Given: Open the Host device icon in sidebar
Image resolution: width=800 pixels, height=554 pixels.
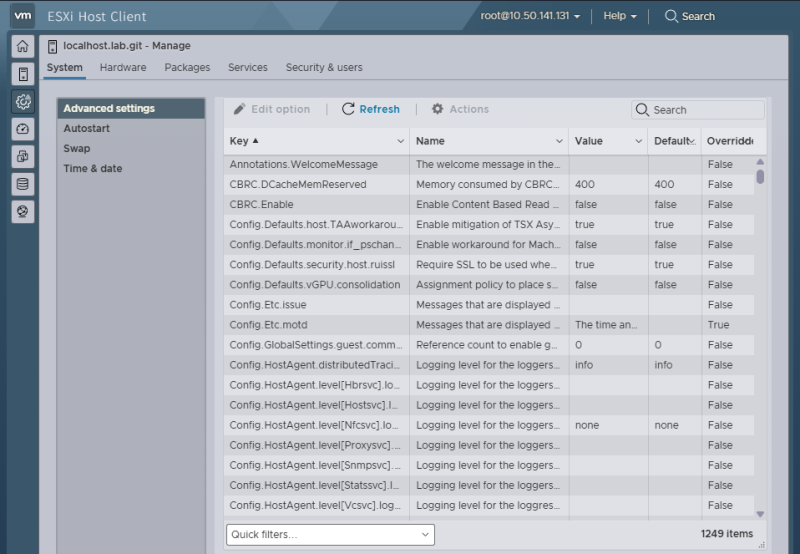Looking at the screenshot, I should pos(22,74).
